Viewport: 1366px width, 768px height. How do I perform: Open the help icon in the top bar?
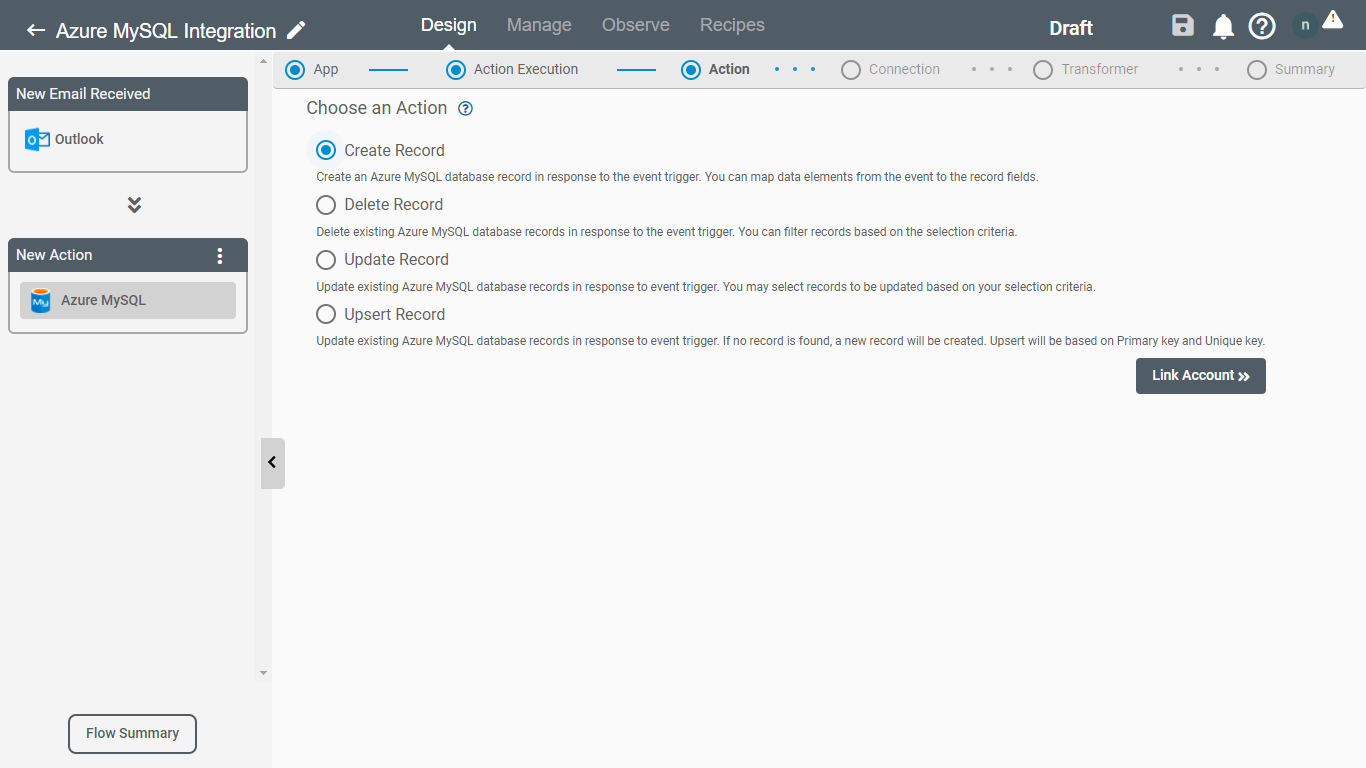click(1262, 26)
